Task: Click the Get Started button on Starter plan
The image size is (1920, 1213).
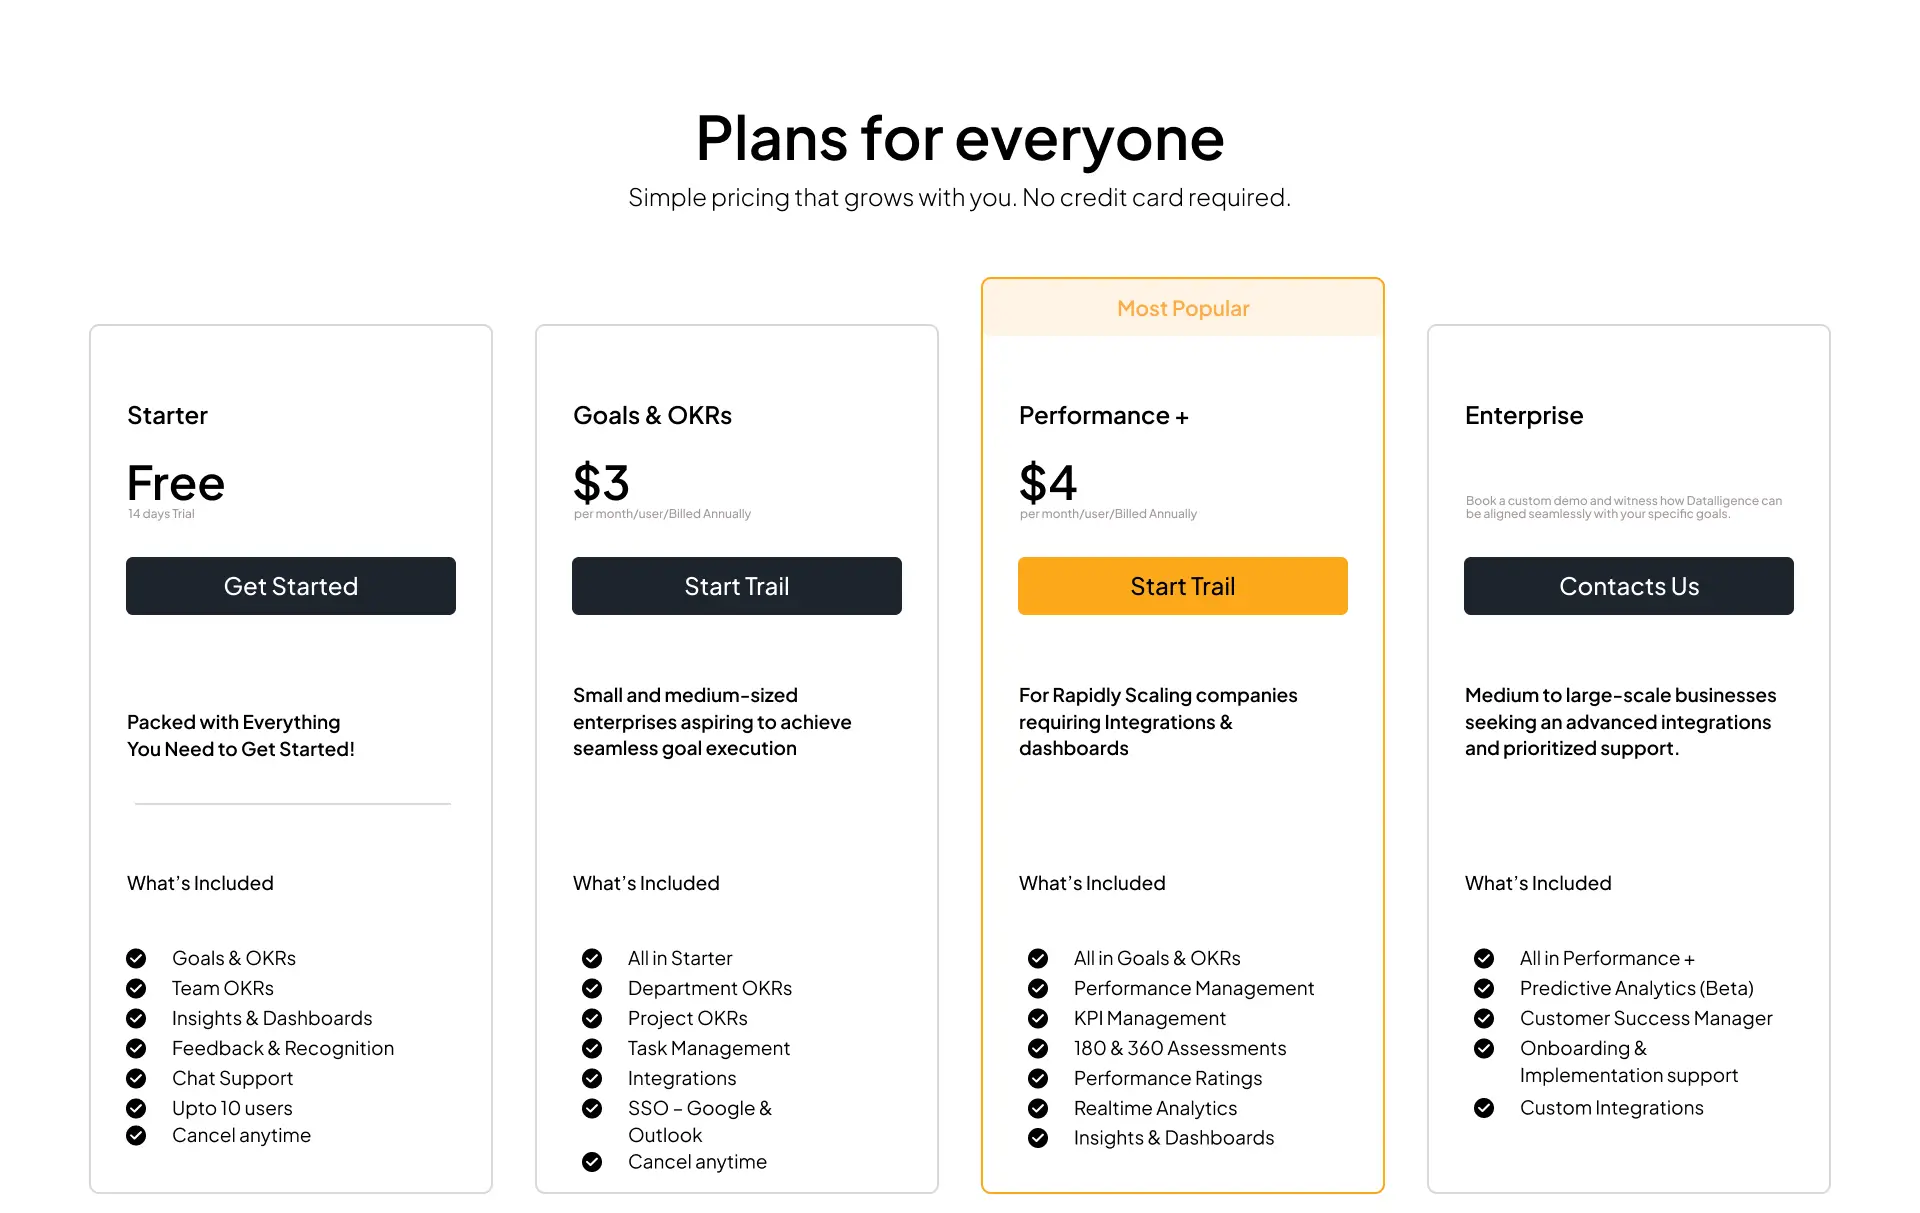Action: (291, 586)
